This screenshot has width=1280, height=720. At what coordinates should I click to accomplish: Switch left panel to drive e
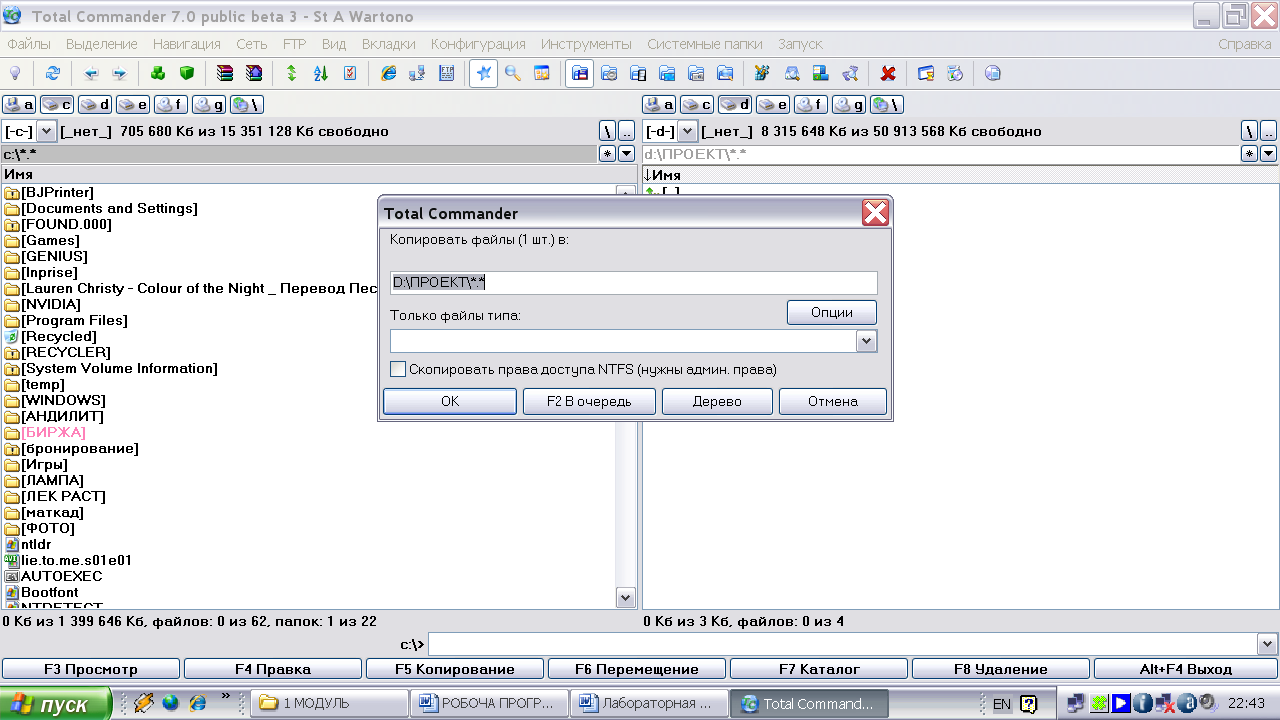[x=132, y=104]
